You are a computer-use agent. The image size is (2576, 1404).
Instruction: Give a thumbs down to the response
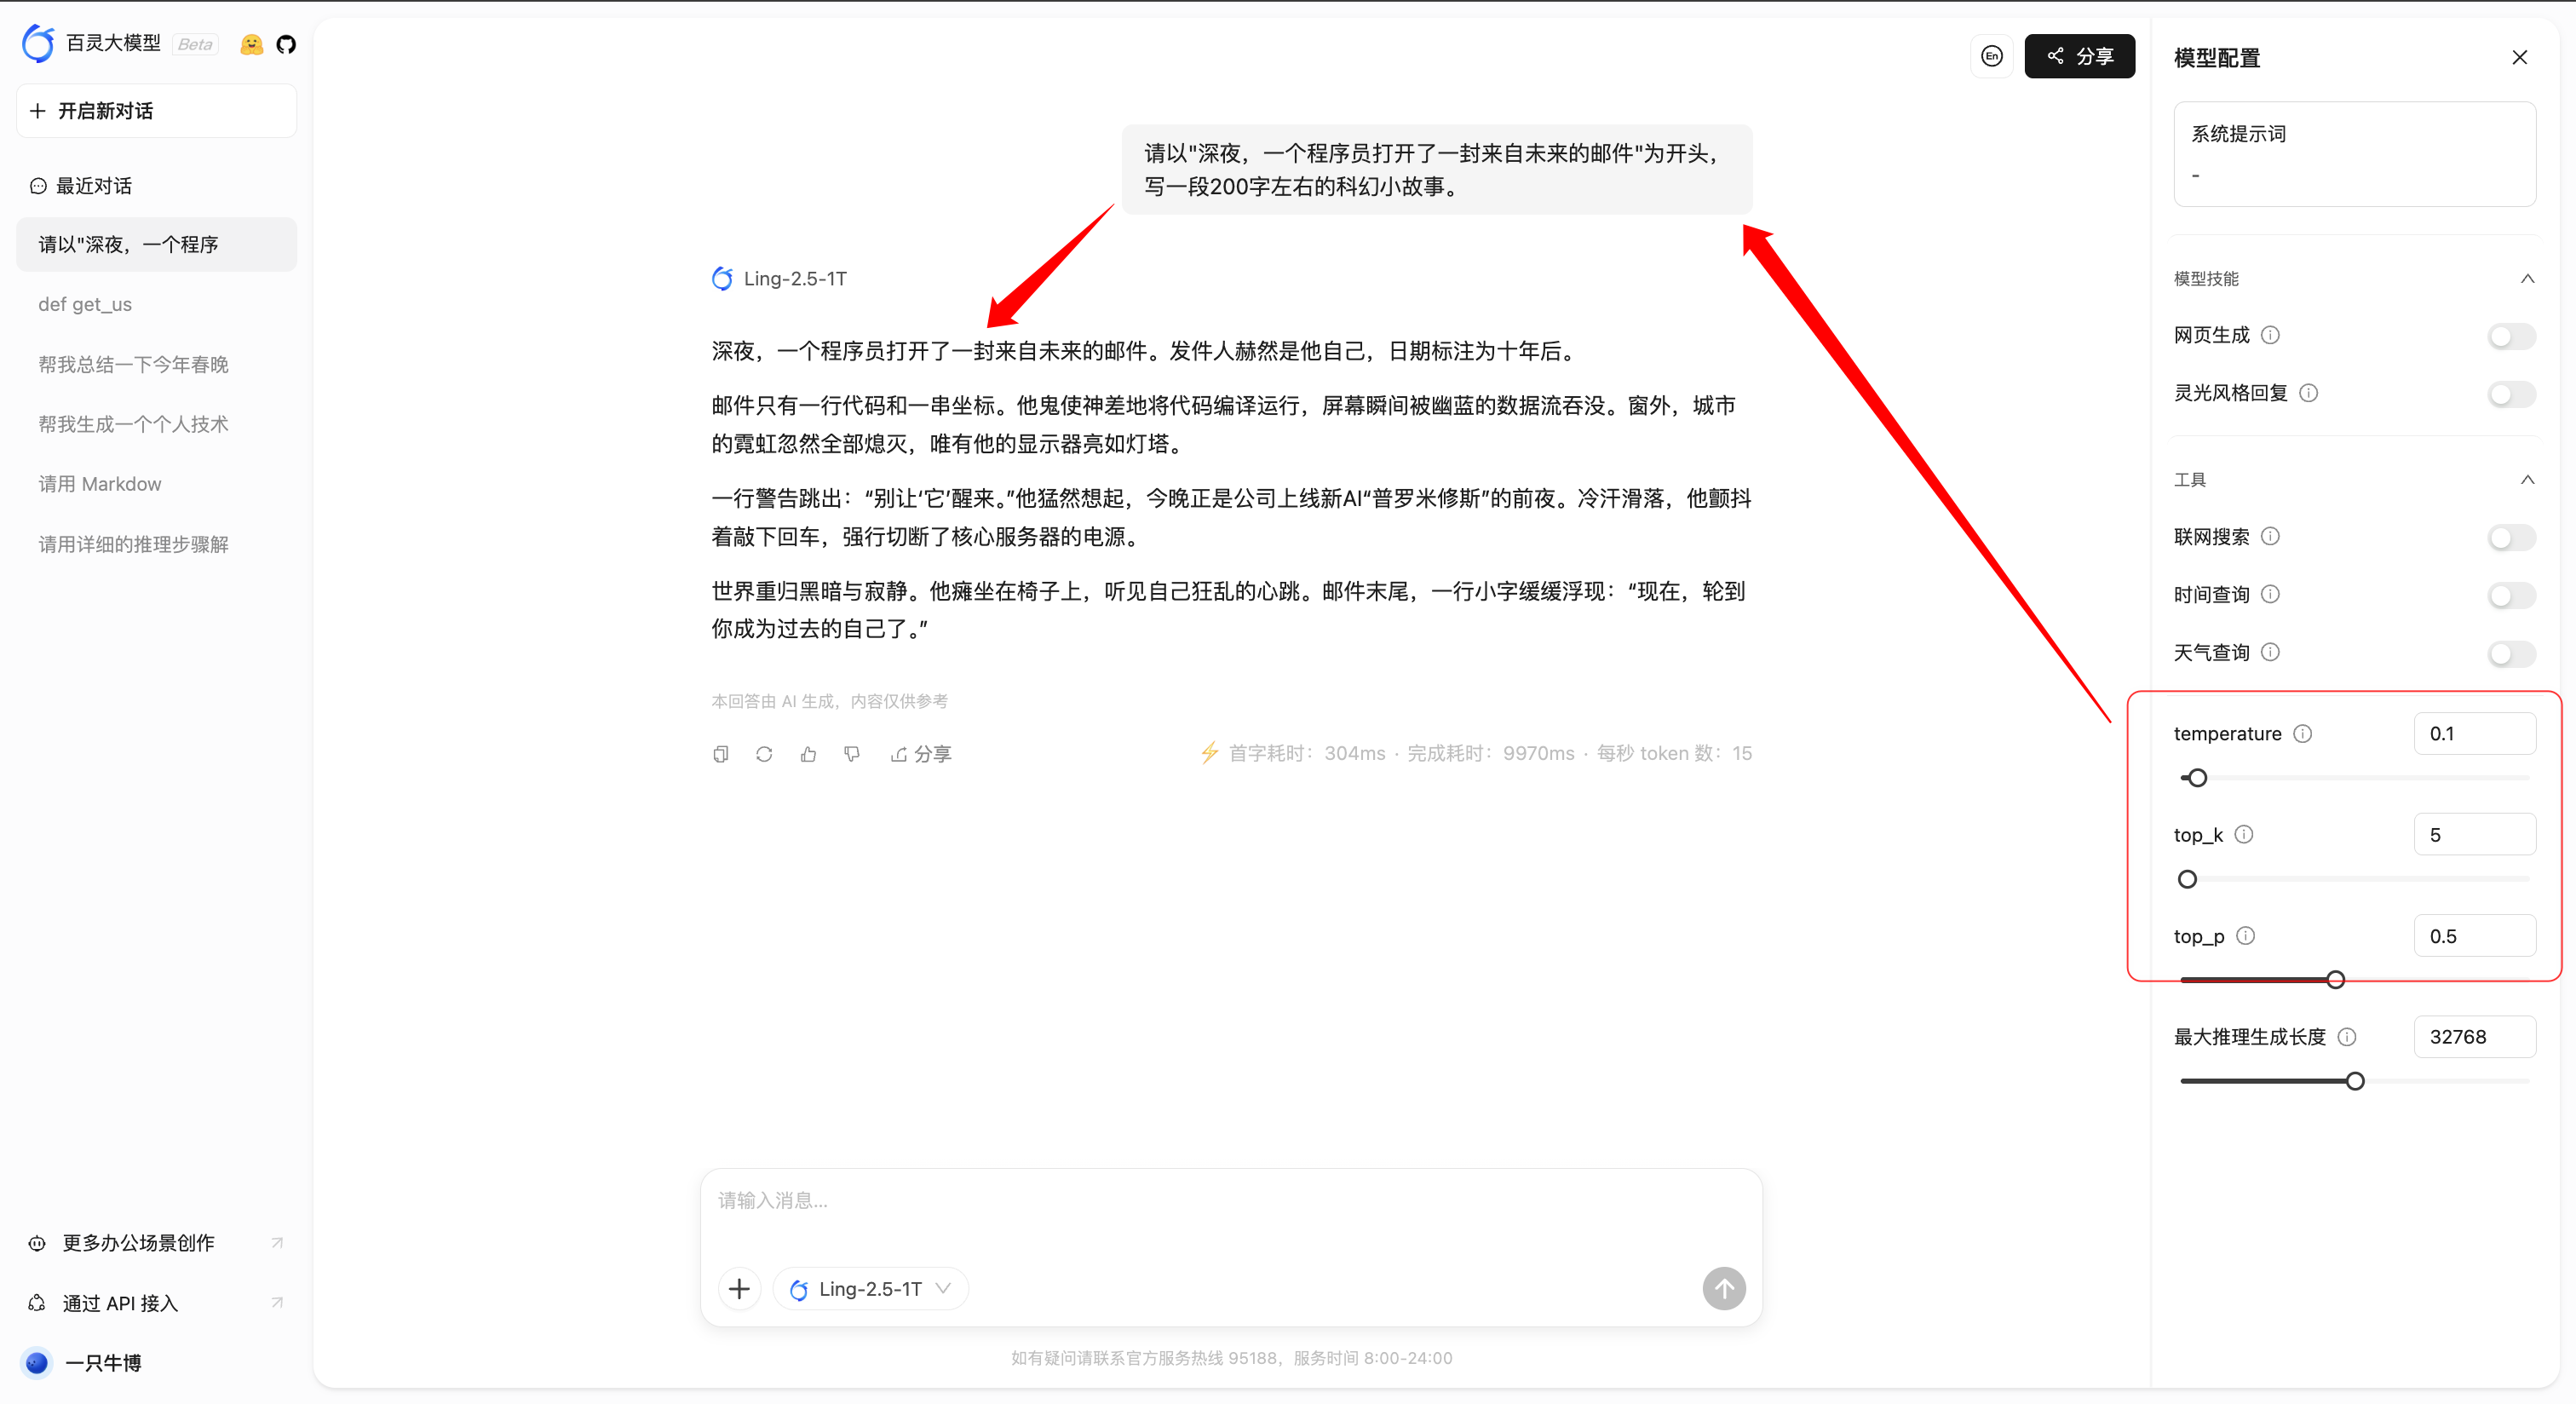tap(852, 754)
